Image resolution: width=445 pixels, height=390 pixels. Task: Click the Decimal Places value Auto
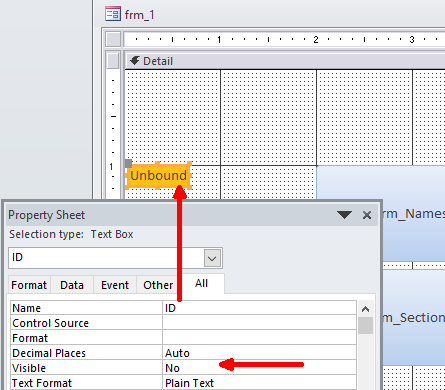(259, 353)
